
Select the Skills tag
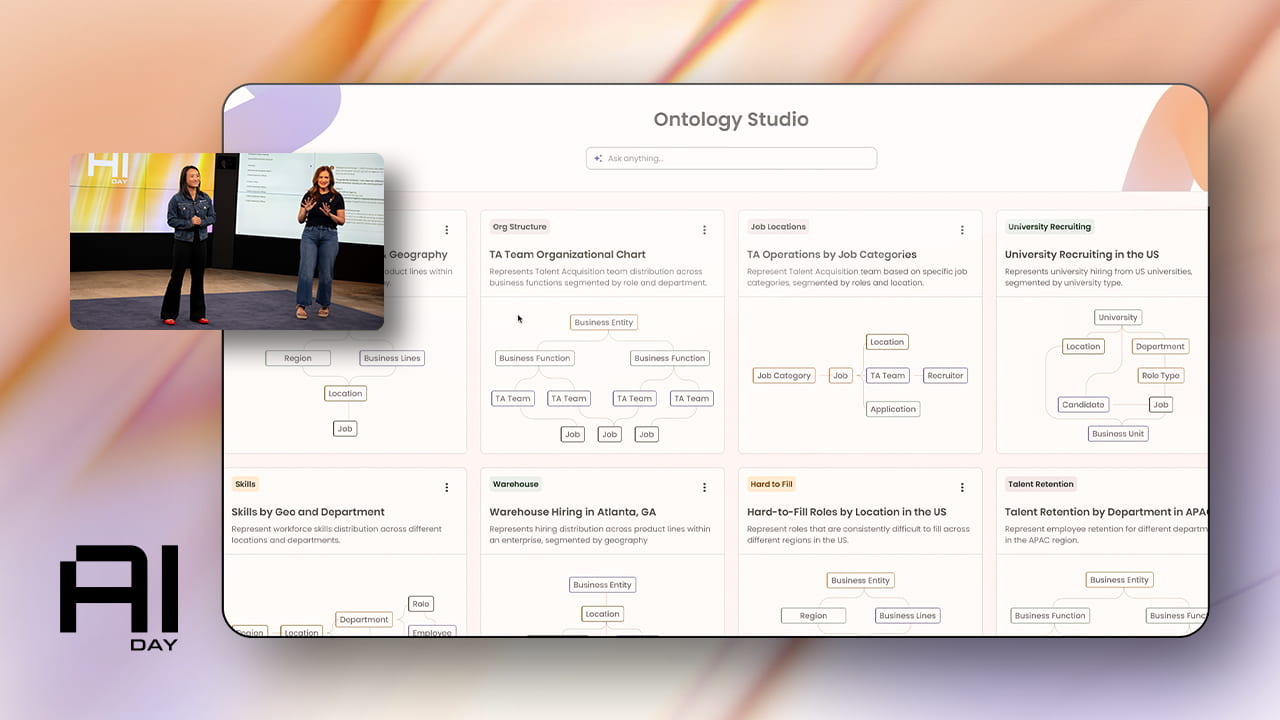point(245,484)
